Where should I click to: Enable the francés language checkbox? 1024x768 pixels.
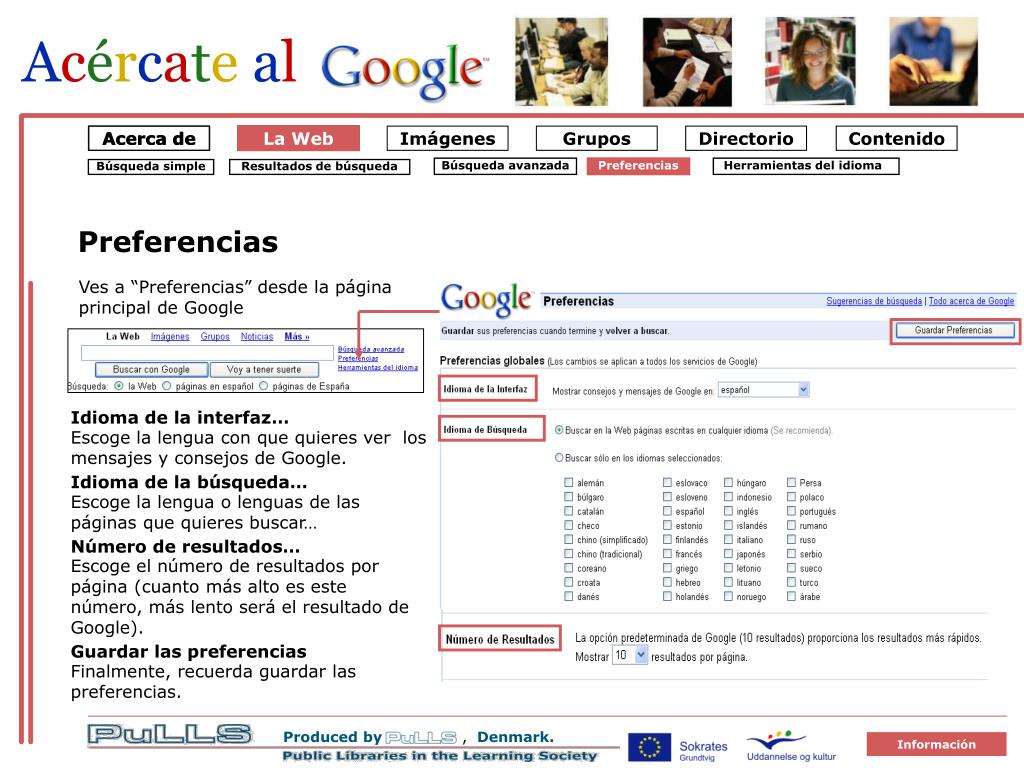pyautogui.click(x=667, y=554)
